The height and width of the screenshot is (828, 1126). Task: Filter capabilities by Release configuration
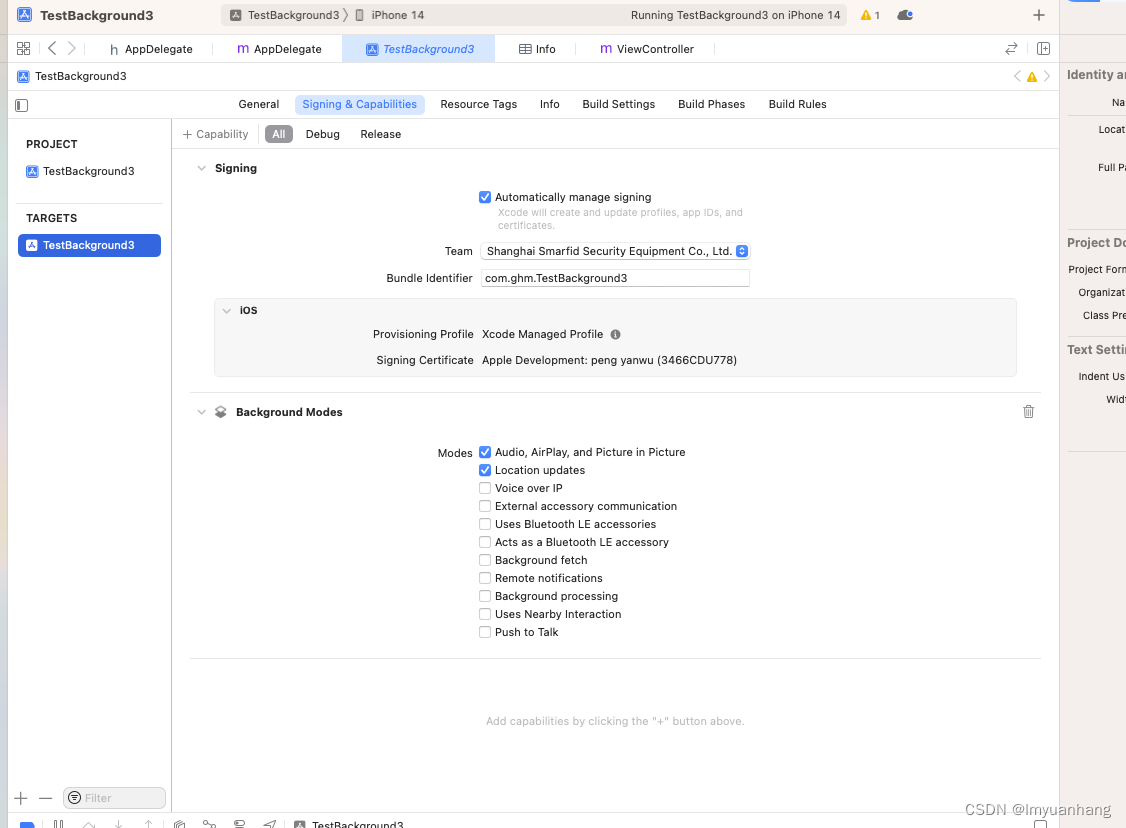click(381, 134)
